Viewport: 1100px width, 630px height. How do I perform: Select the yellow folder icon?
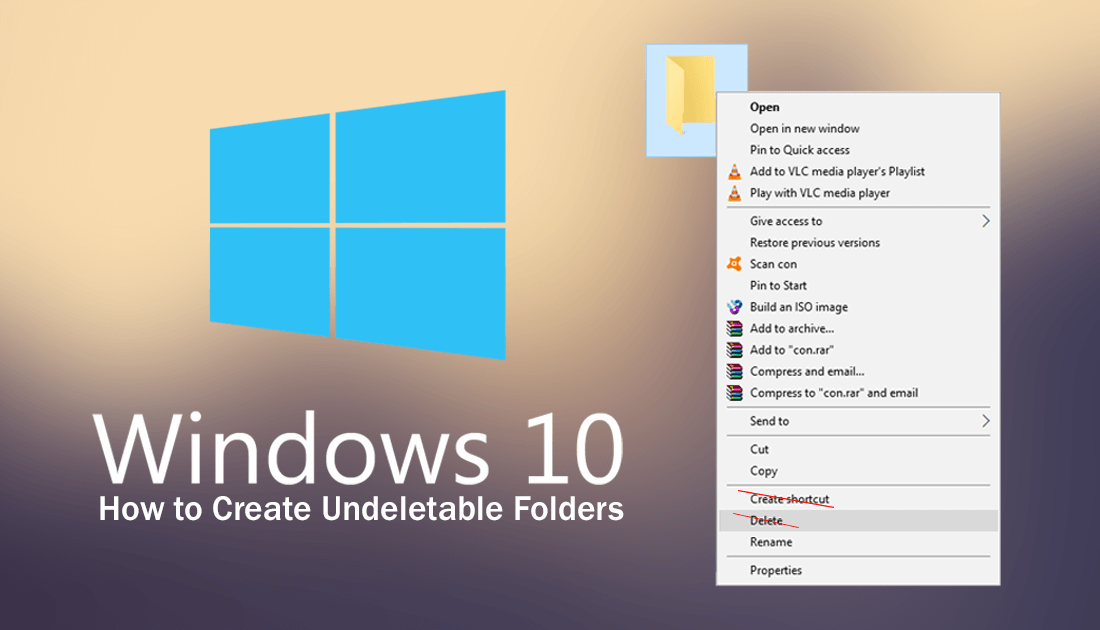tap(690, 95)
